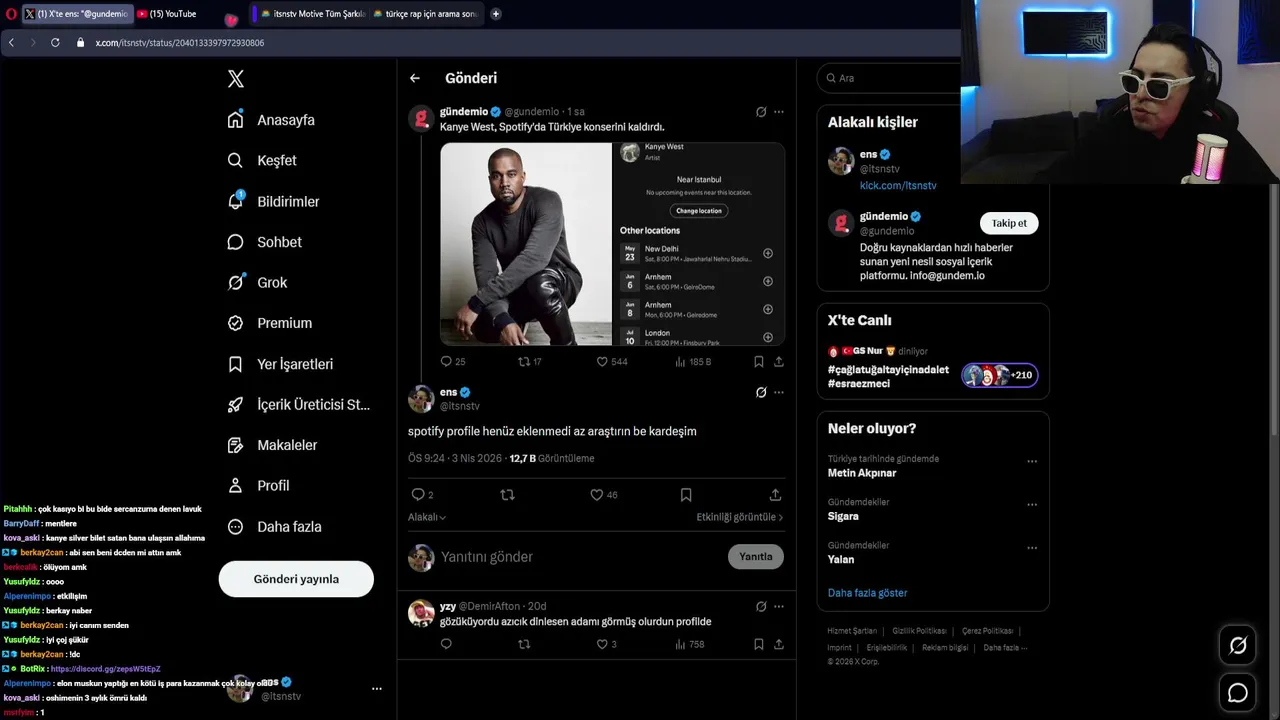Click the Gönderi yayınla button
Viewport: 1280px width, 720px height.
[x=296, y=579]
